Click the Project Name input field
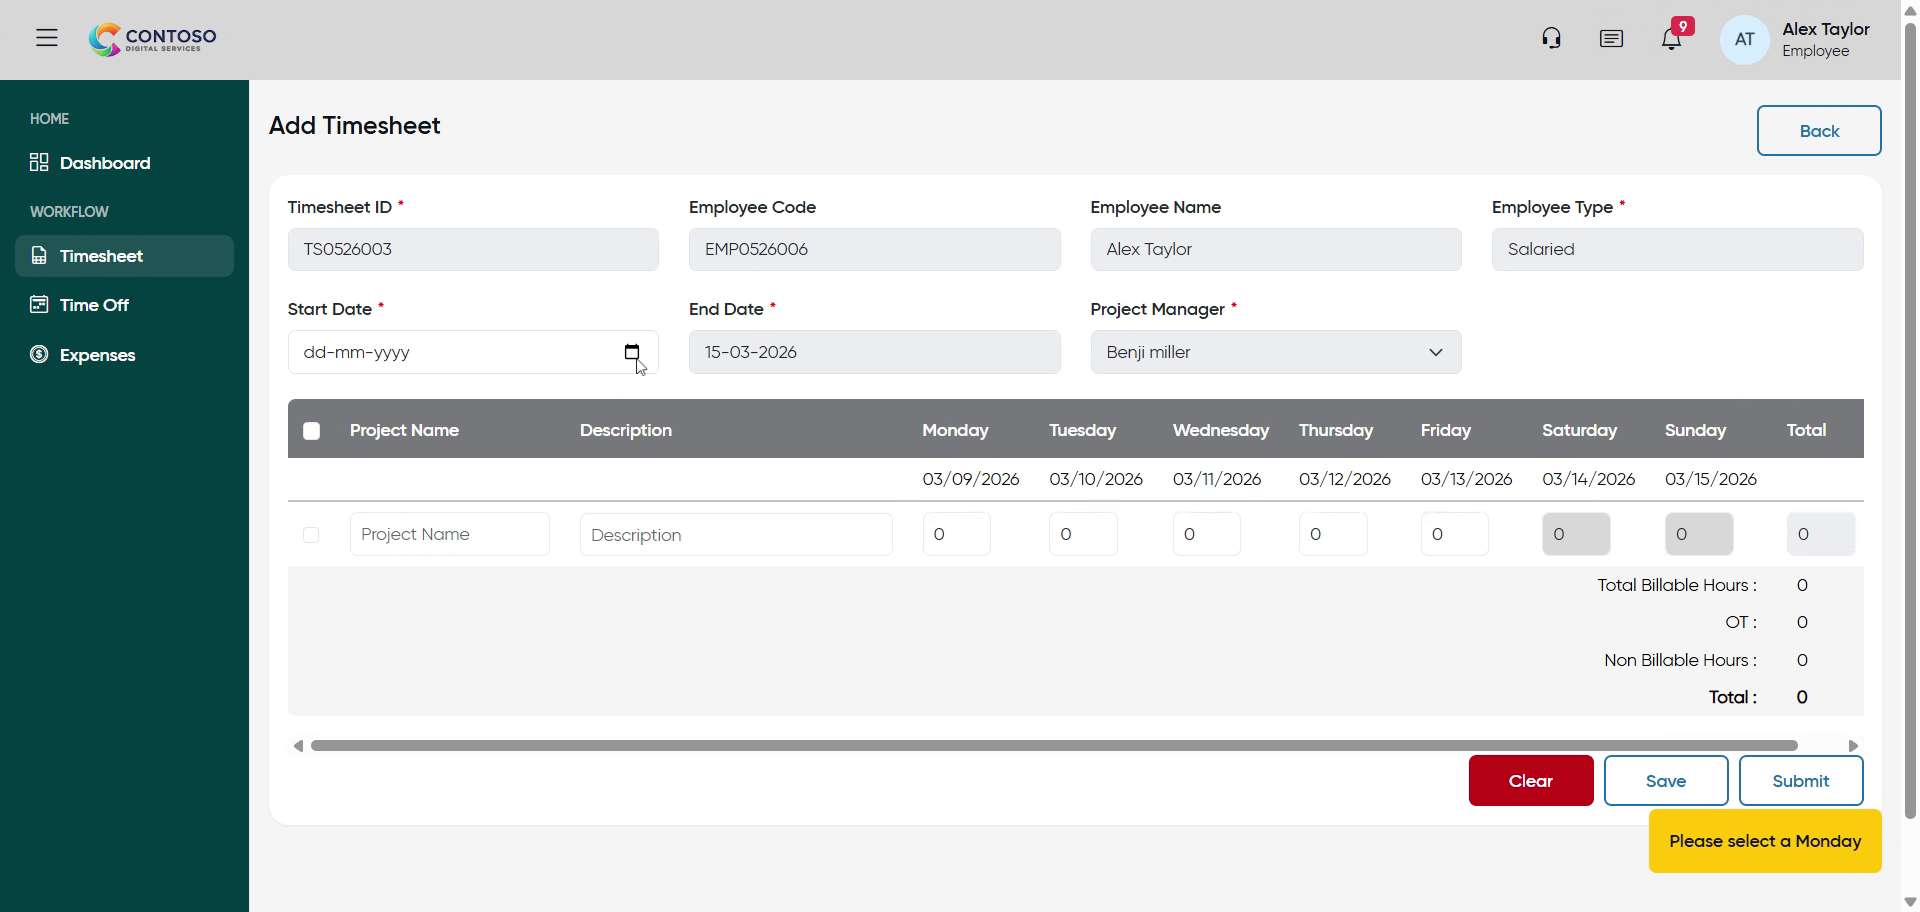This screenshot has height=912, width=1920. (x=449, y=535)
